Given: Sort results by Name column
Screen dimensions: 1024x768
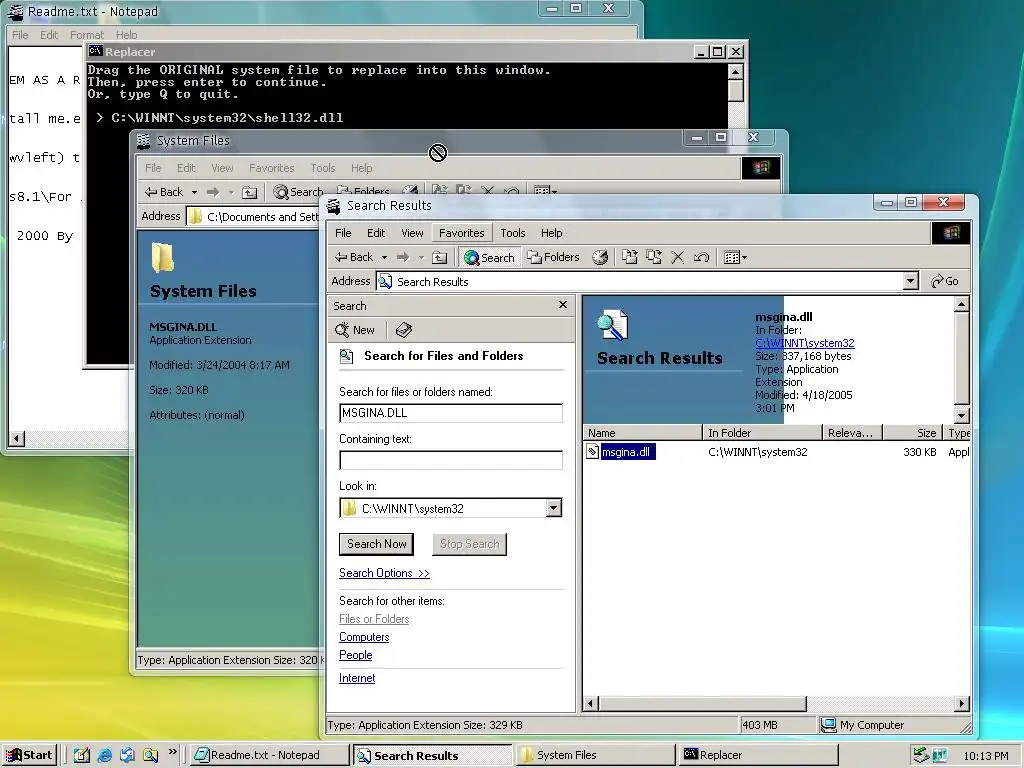Looking at the screenshot, I should pyautogui.click(x=642, y=432).
